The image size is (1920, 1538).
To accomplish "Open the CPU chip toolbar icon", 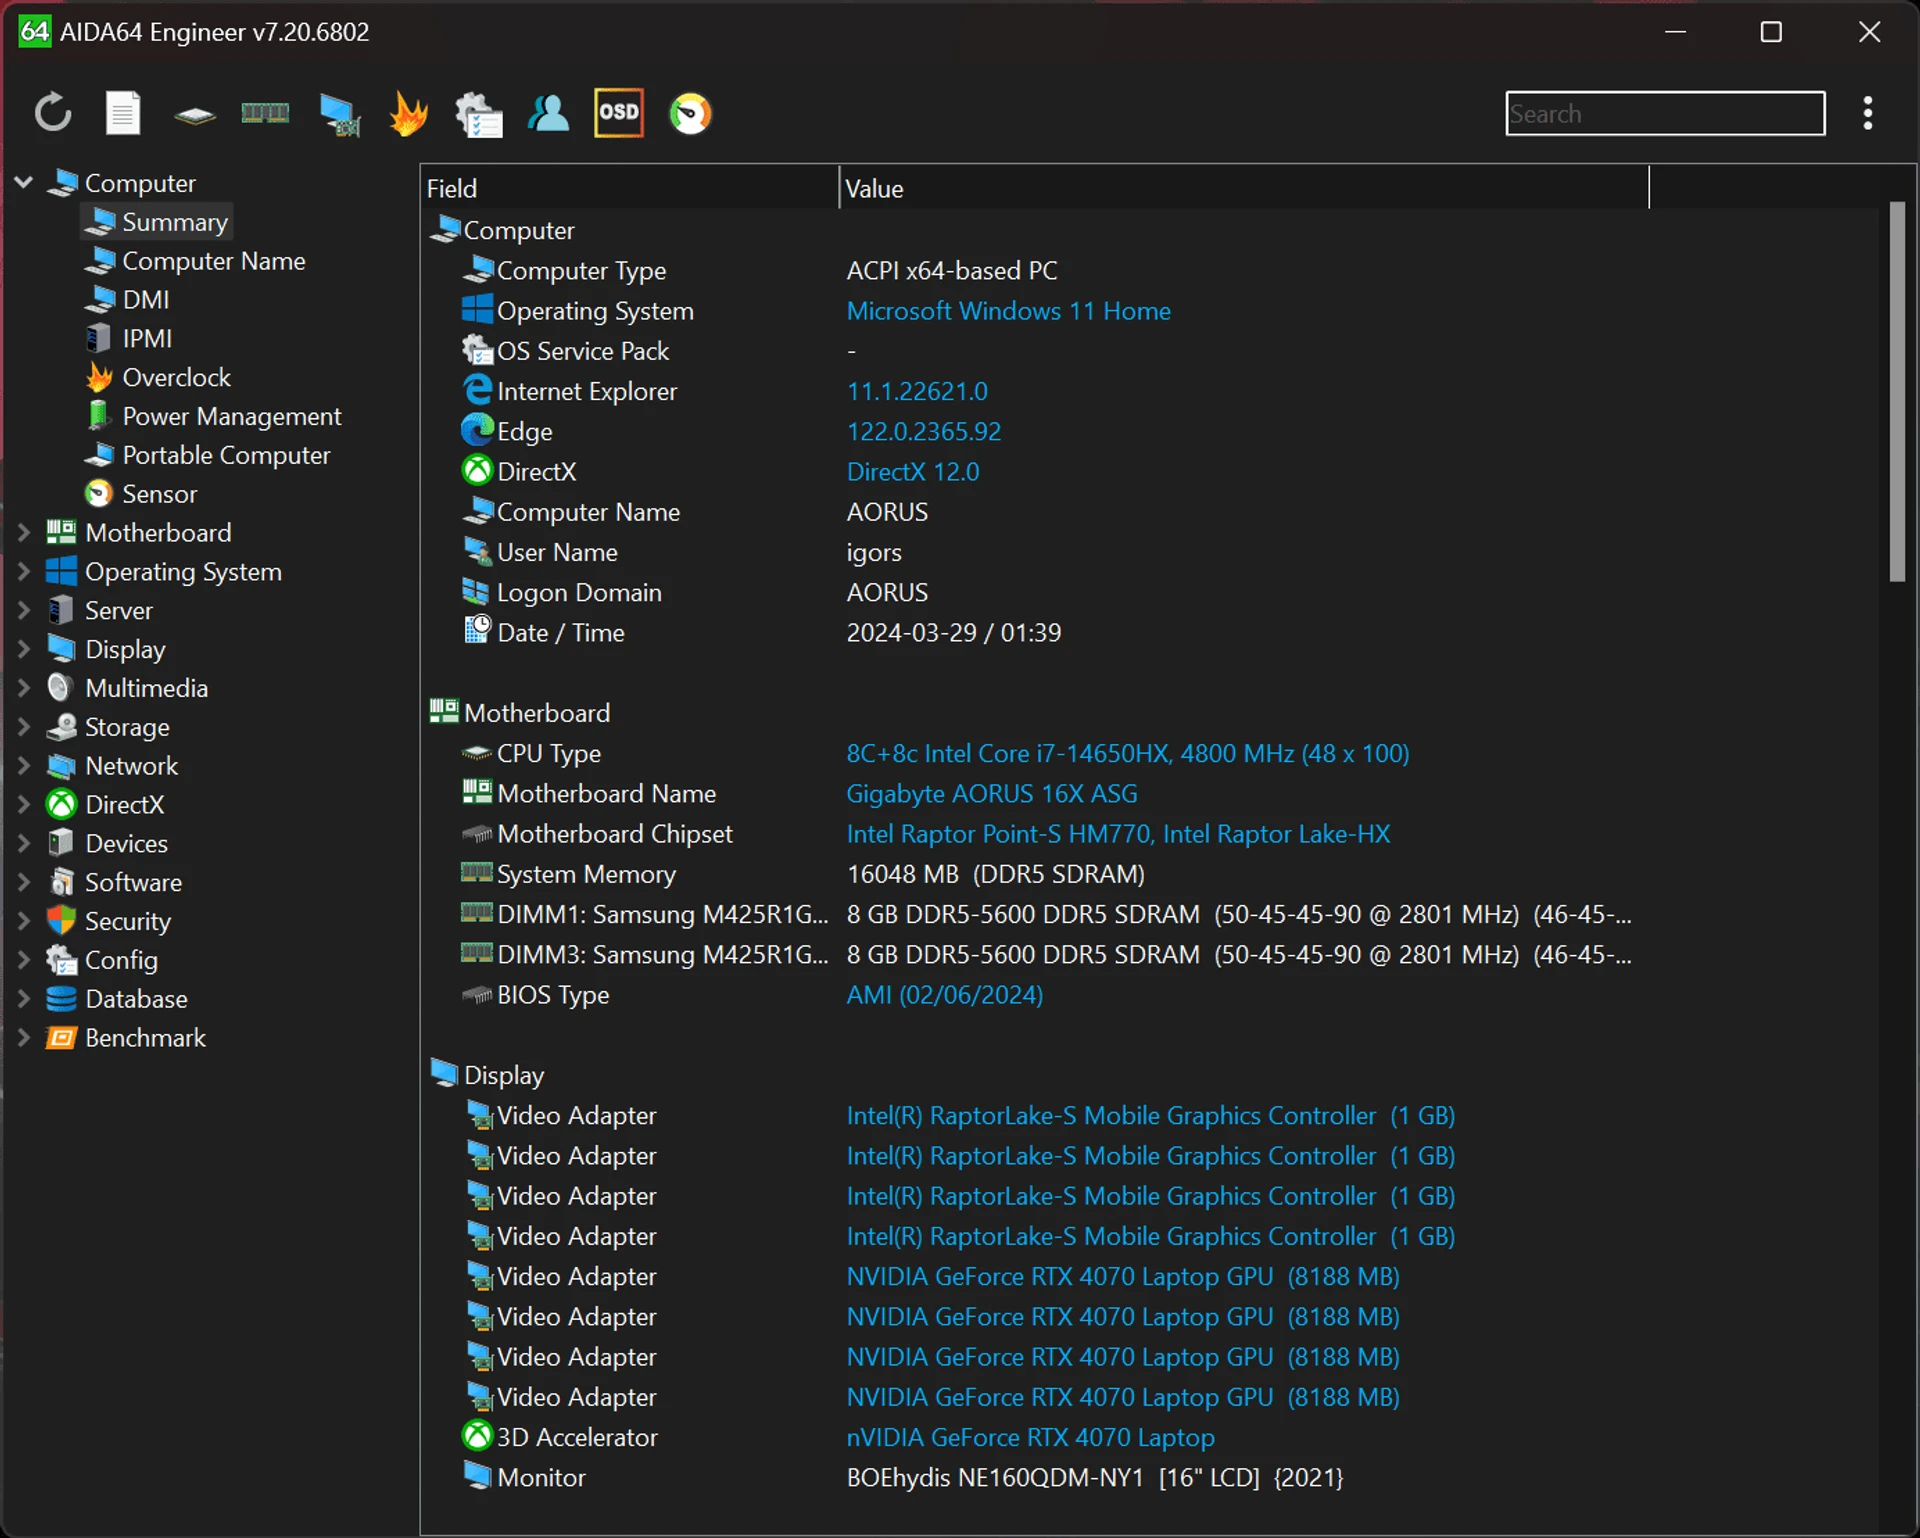I will [x=194, y=115].
